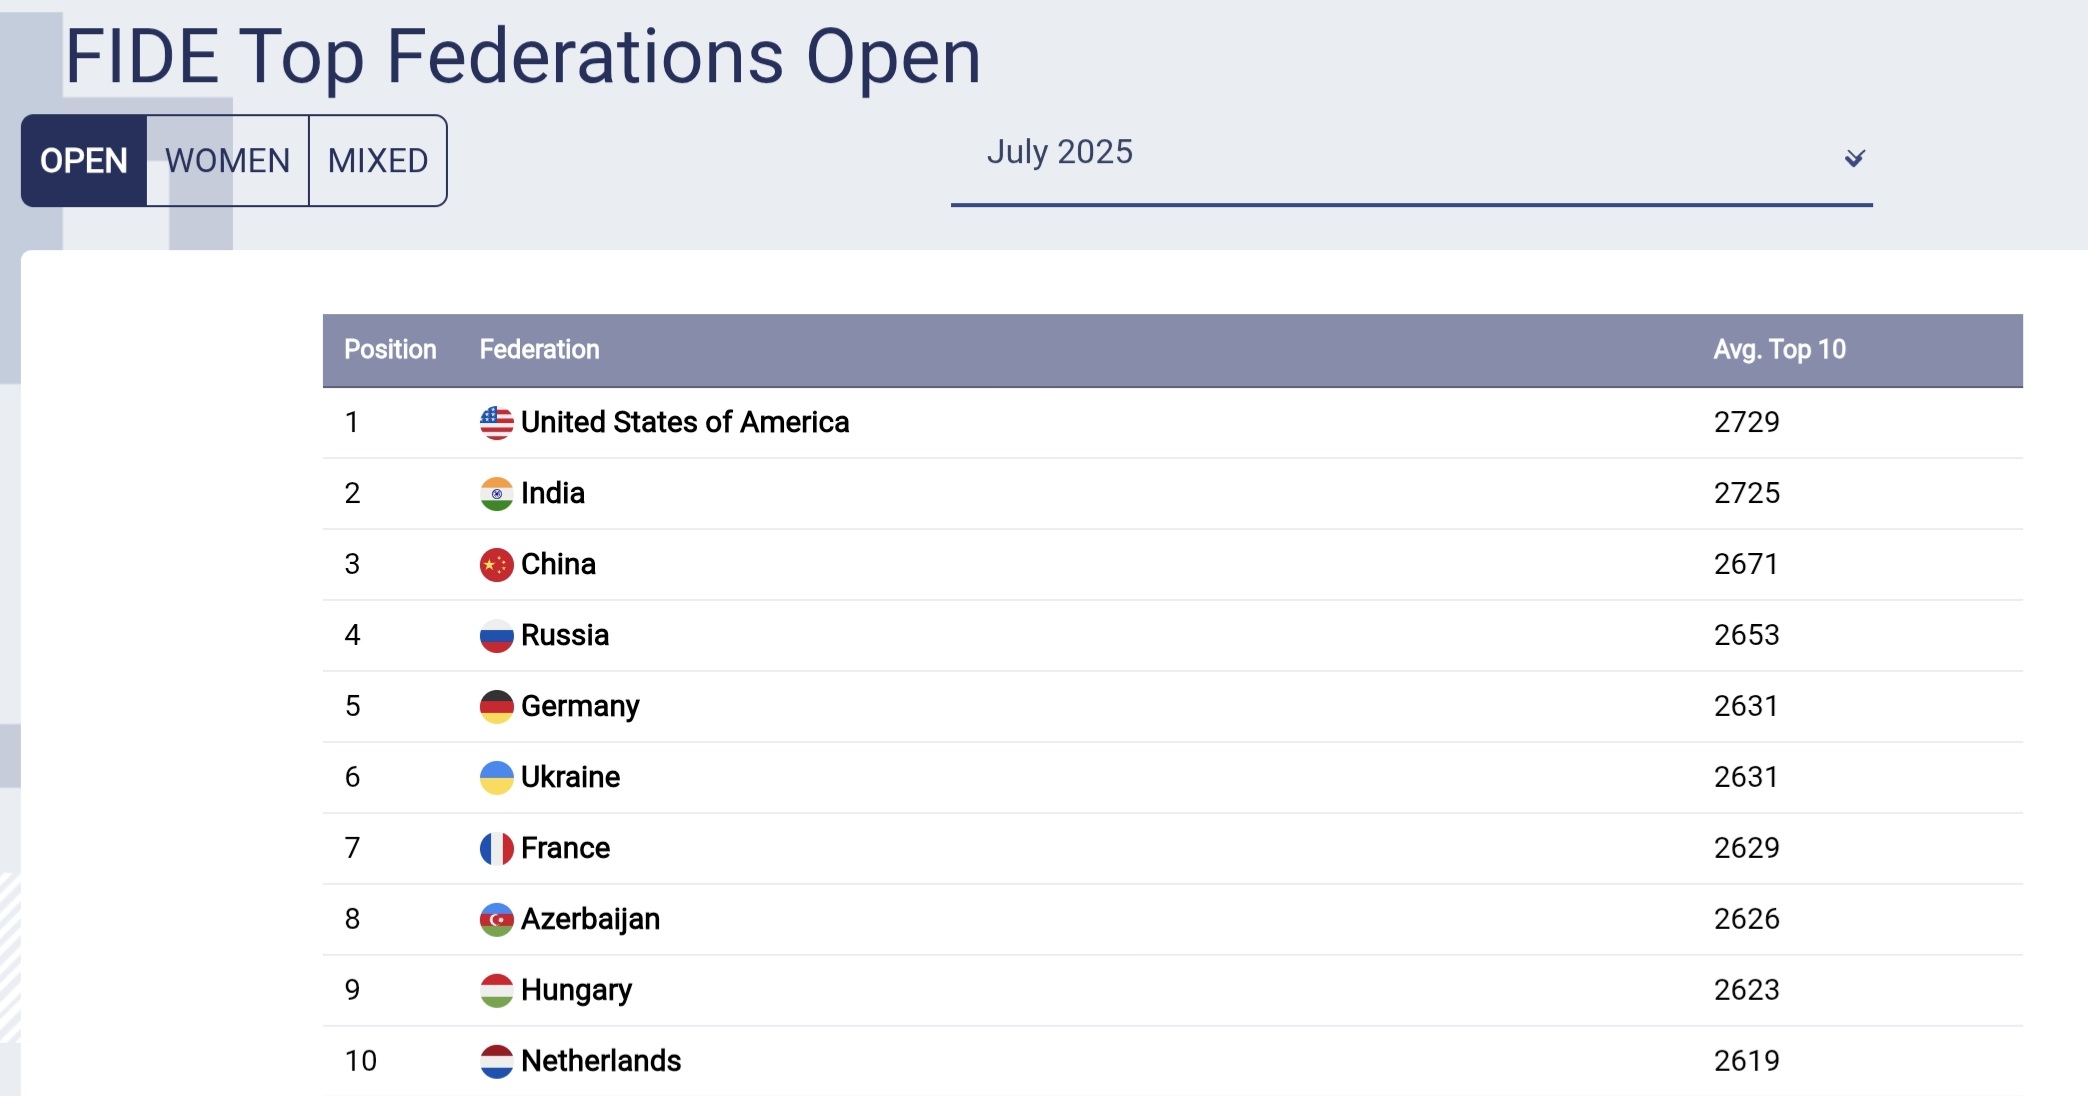Click the France flag icon

tap(496, 849)
